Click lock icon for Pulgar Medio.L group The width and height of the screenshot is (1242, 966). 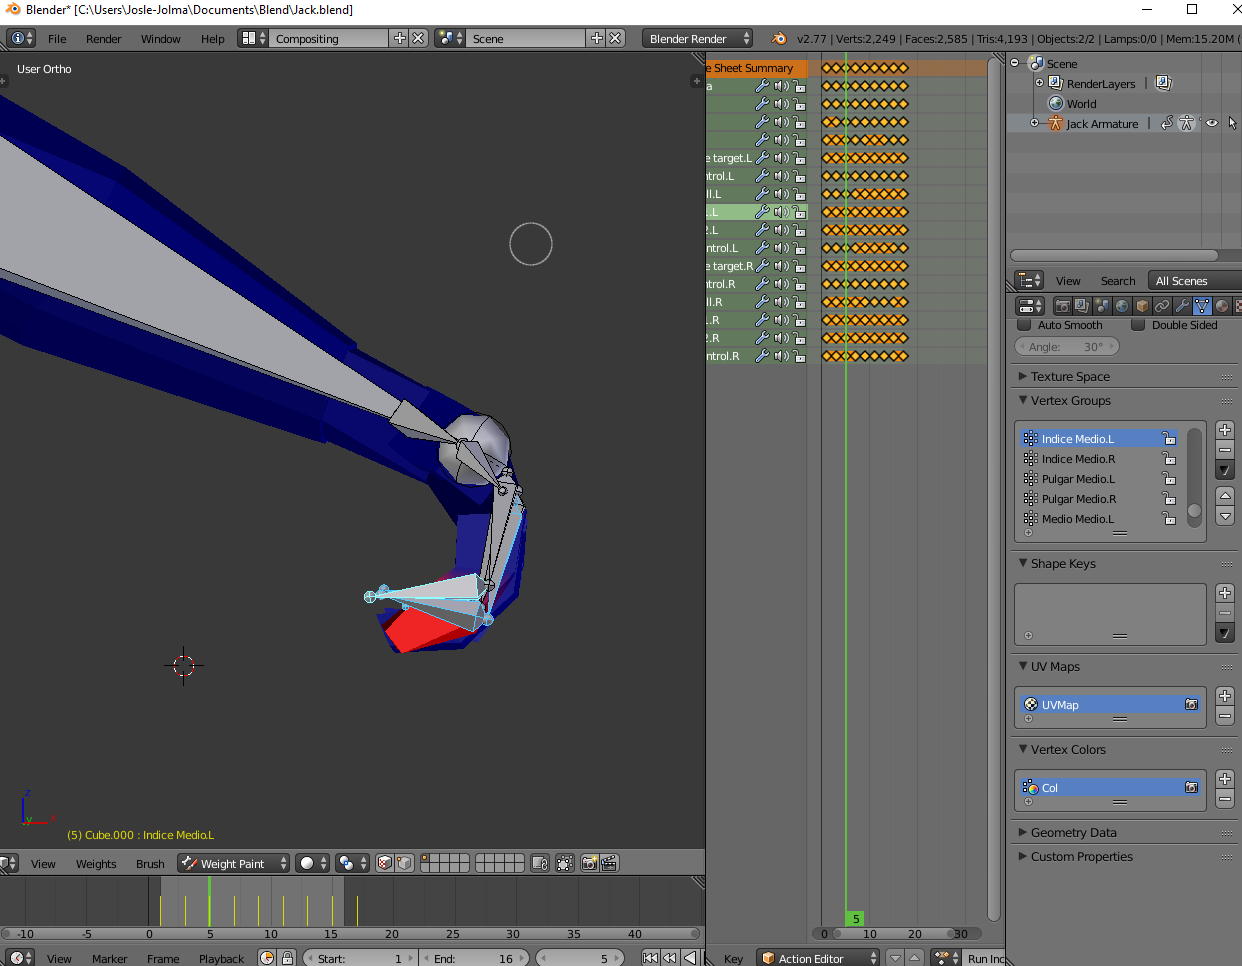click(1168, 479)
